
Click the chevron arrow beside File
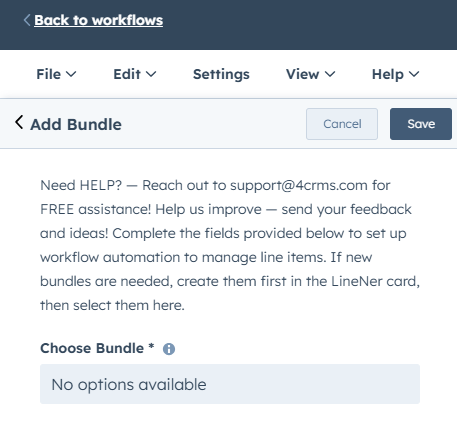[x=71, y=74]
